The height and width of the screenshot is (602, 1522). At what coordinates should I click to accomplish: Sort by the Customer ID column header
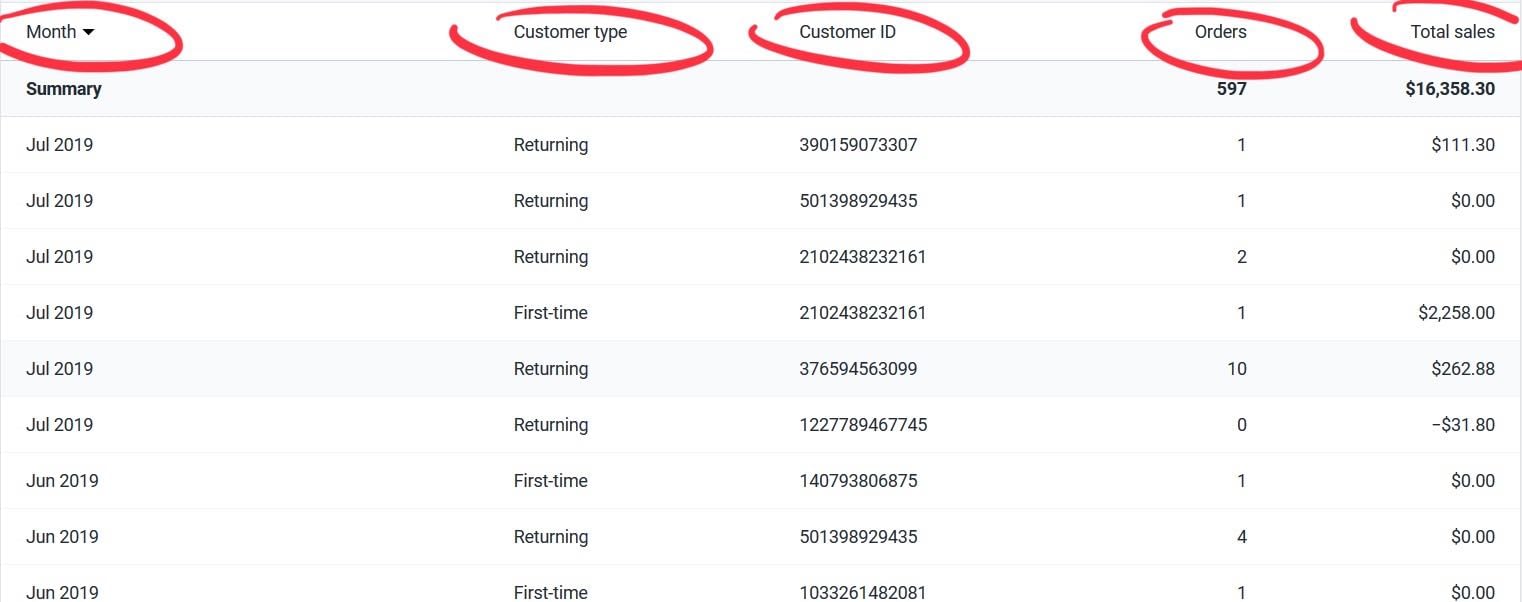[846, 31]
